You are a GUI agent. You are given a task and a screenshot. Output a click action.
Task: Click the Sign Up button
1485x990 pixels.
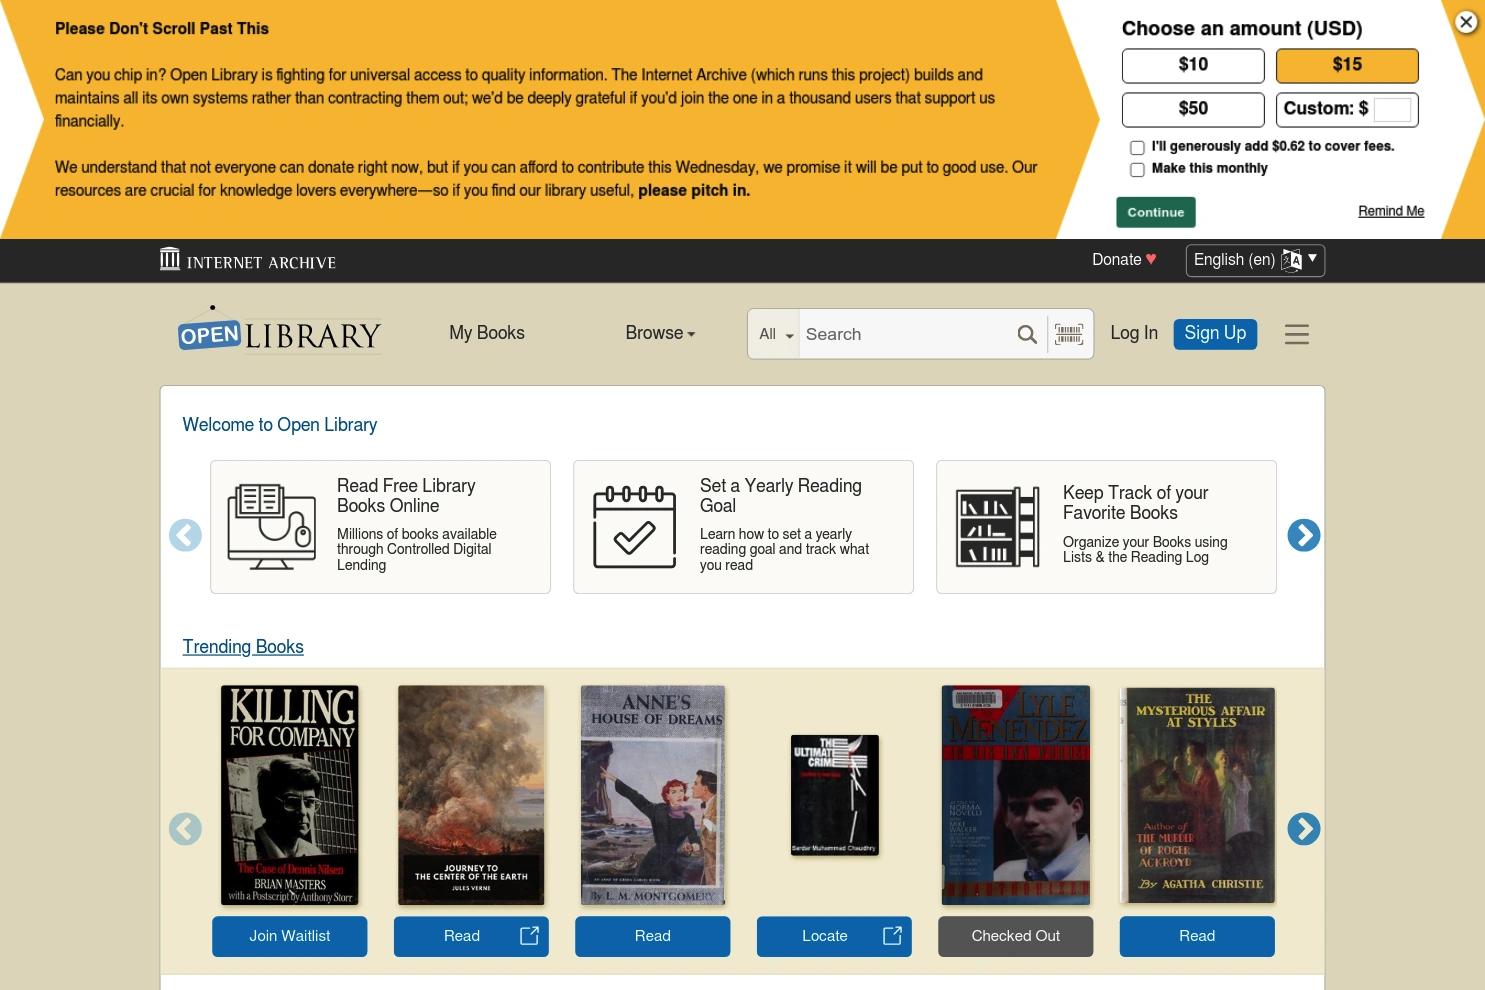click(1215, 333)
